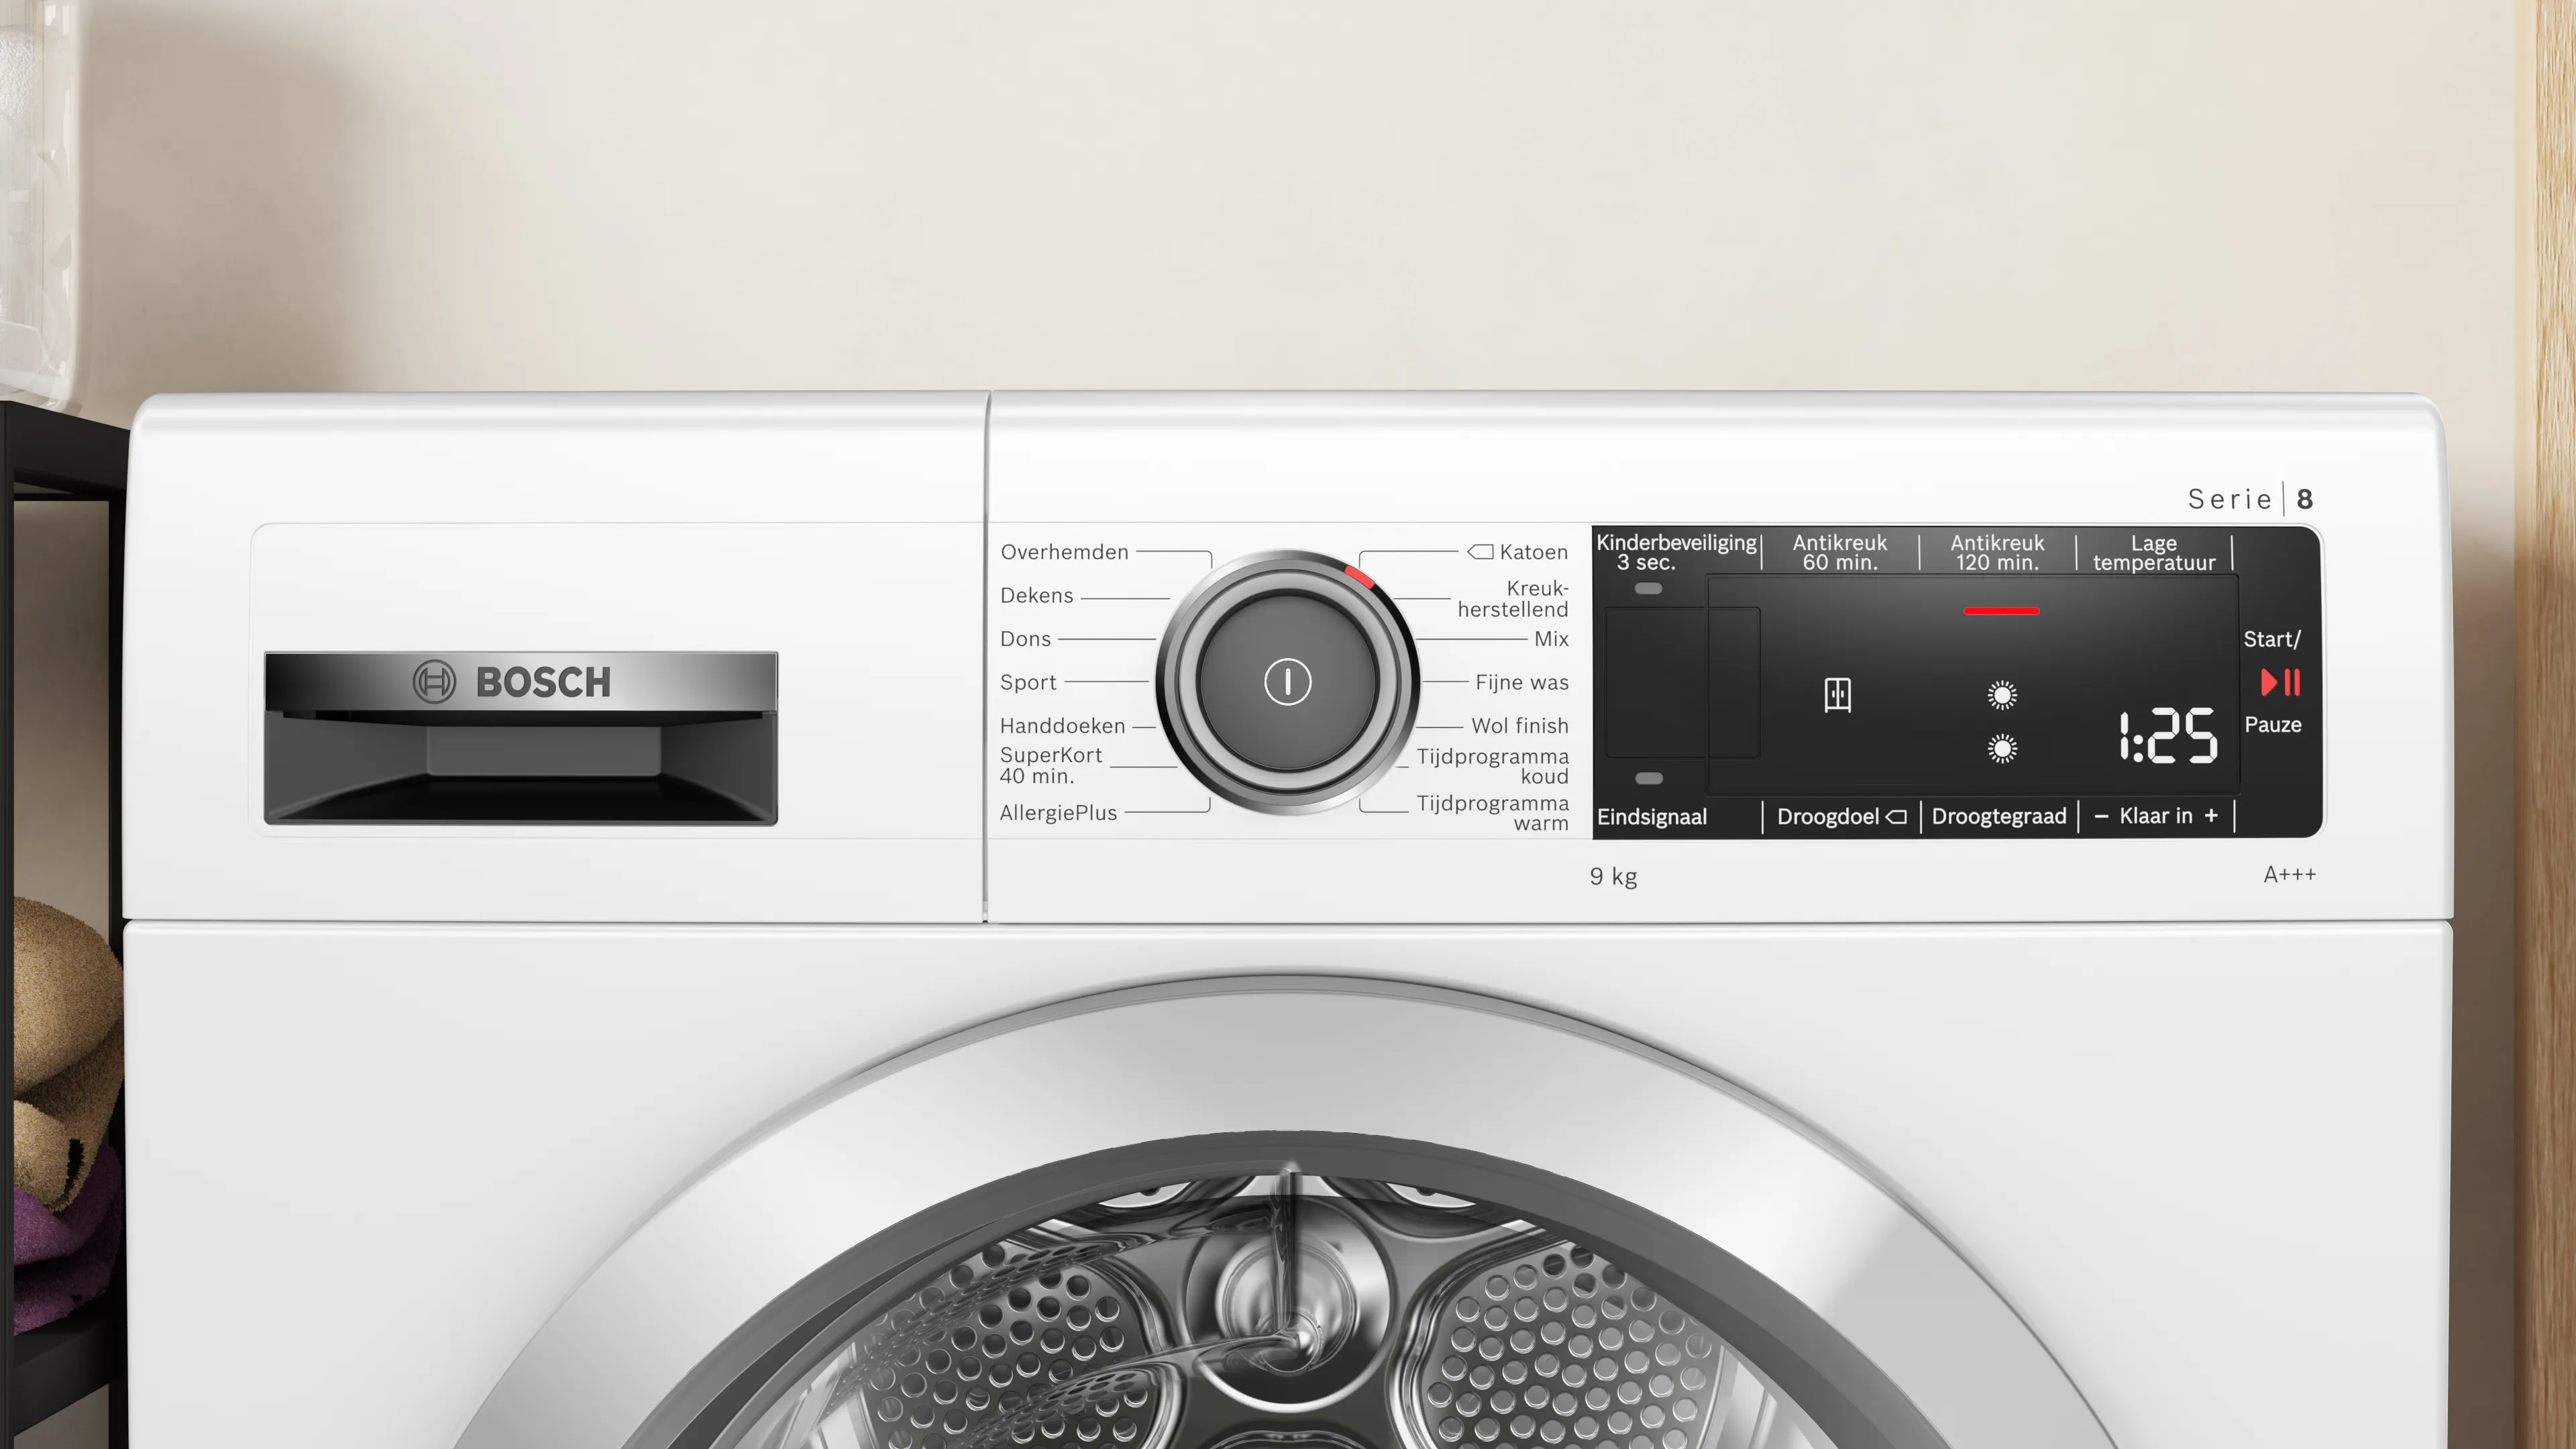The height and width of the screenshot is (1449, 2576).
Task: Select the AllergiePlus program label
Action: 1058,813
